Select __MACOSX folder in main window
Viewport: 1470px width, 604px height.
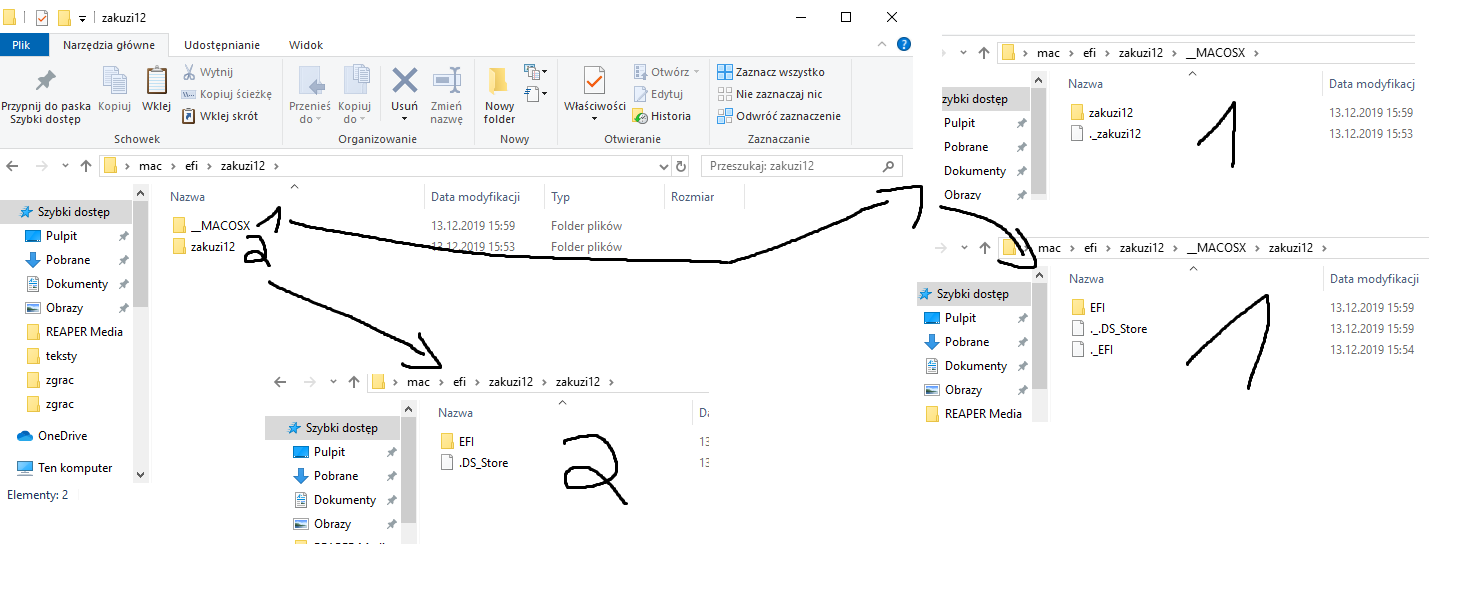point(211,226)
